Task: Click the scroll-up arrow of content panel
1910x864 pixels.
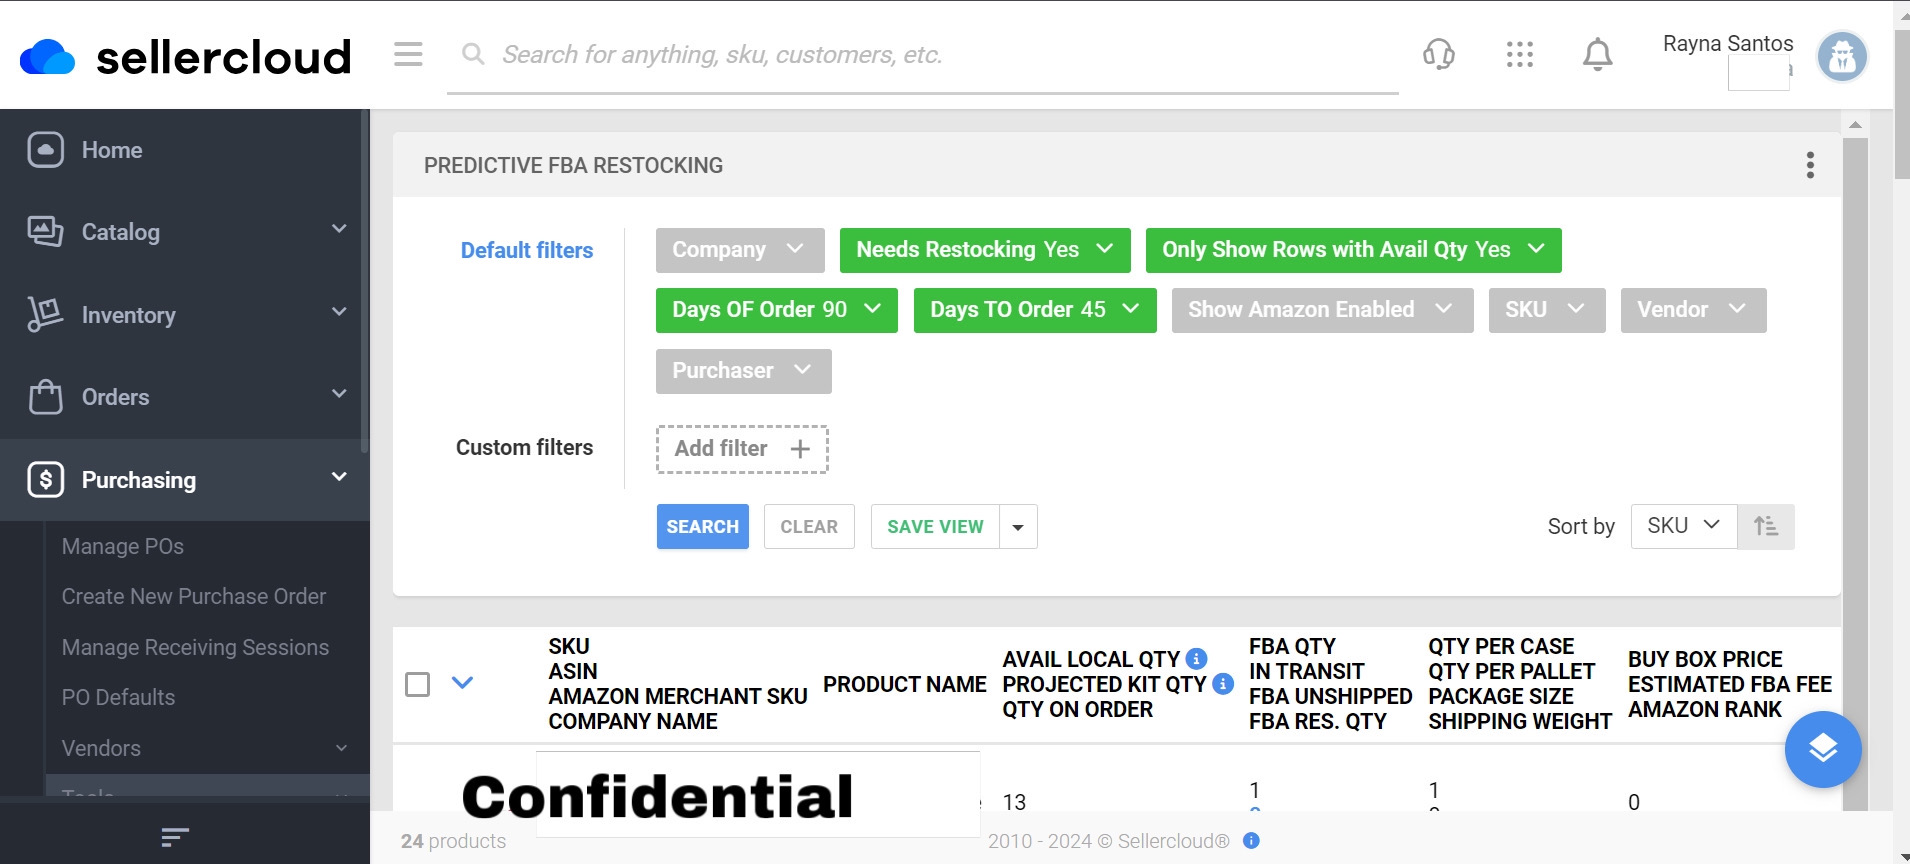Action: click(1855, 124)
